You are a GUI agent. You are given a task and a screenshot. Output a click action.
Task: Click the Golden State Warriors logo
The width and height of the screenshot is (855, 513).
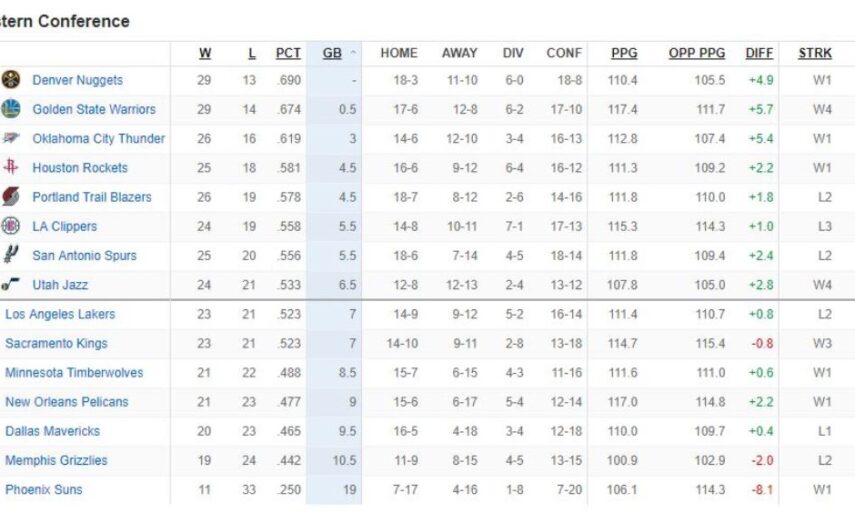coord(11,109)
